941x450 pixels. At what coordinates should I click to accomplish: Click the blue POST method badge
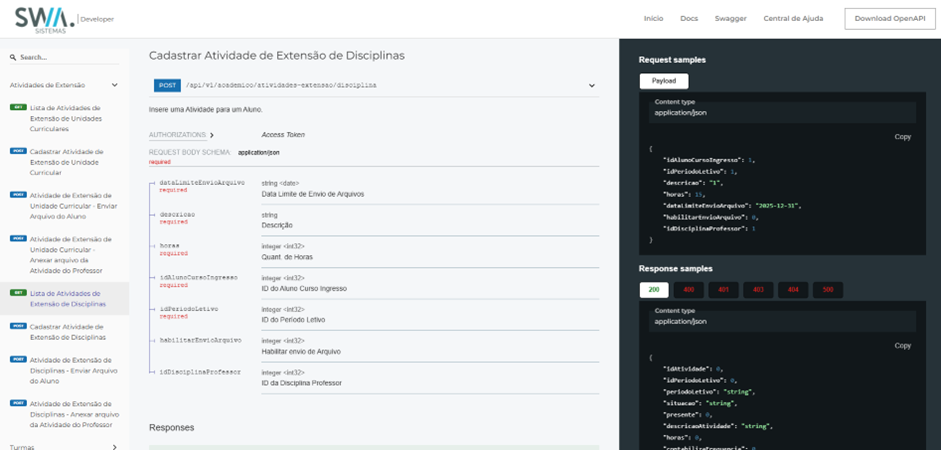click(167, 86)
